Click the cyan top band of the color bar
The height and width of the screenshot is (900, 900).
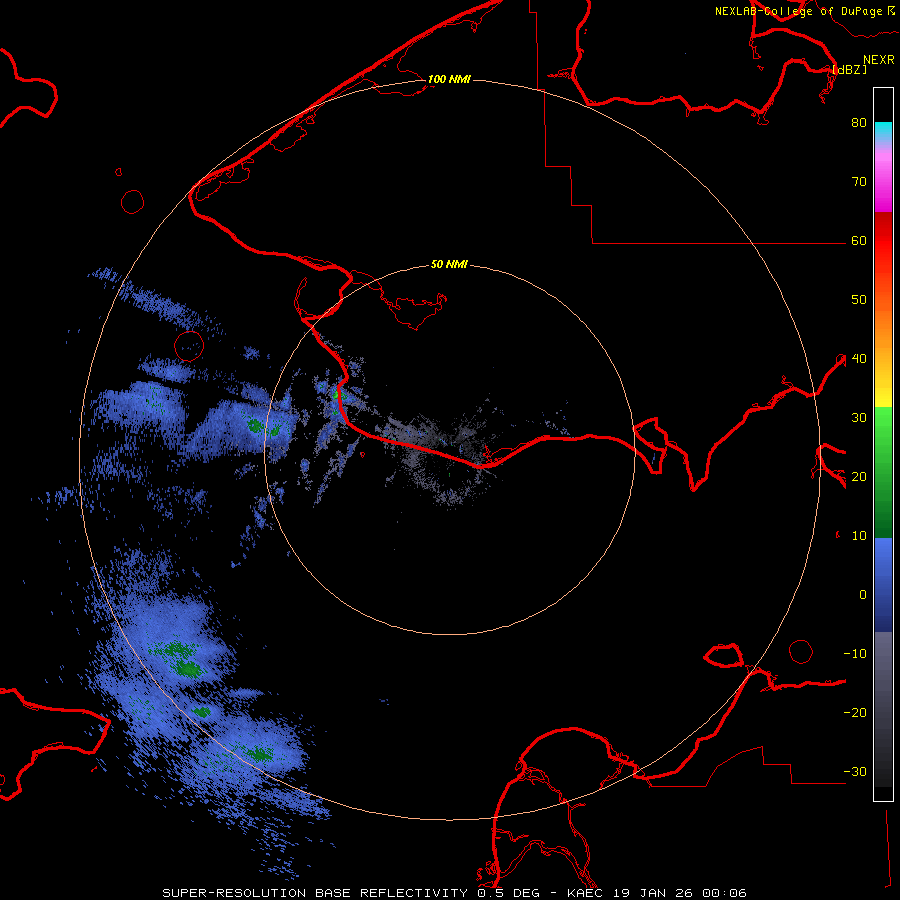(883, 131)
